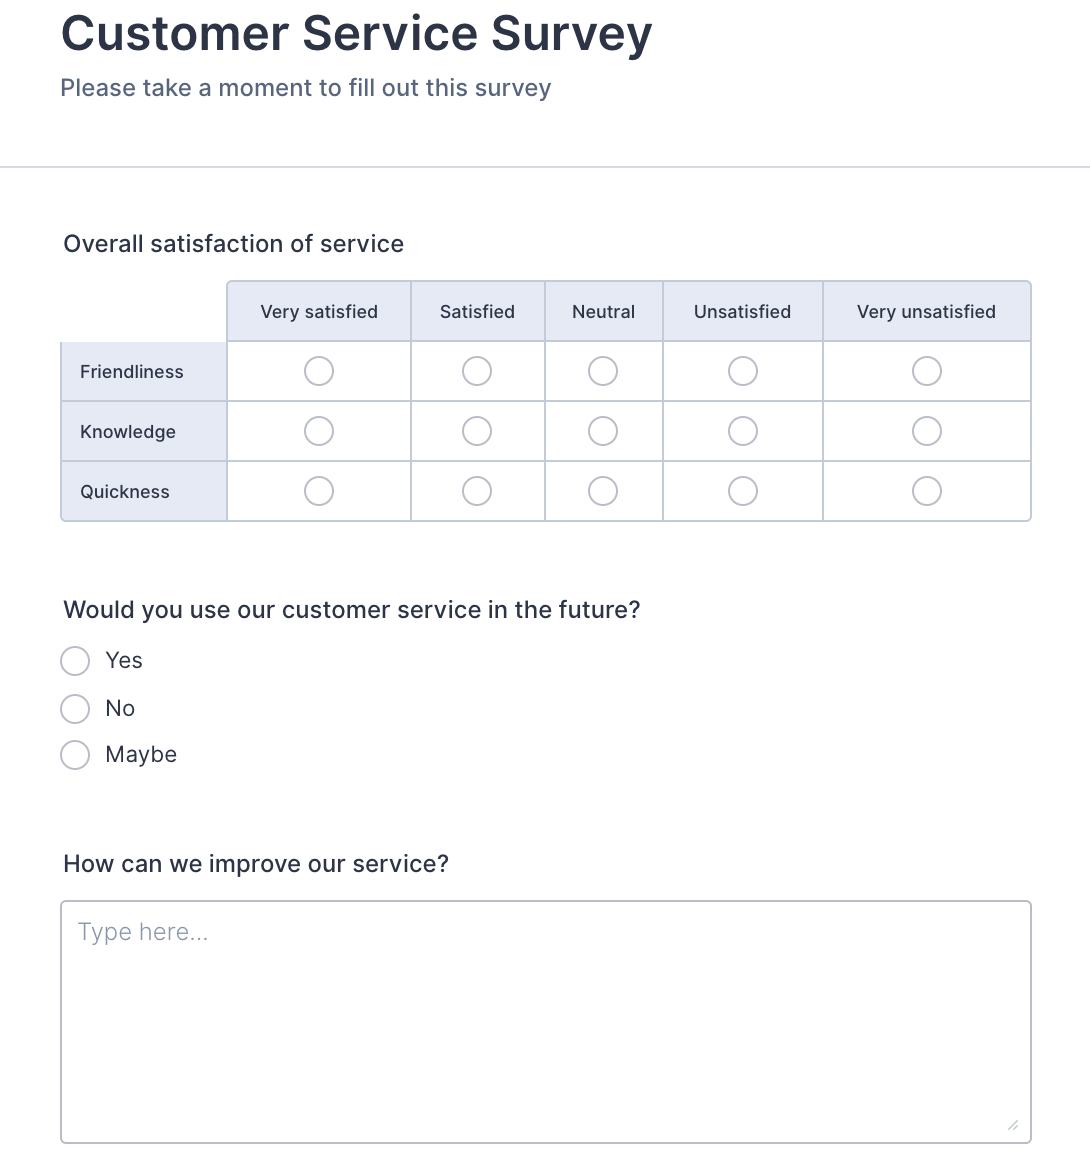The height and width of the screenshot is (1158, 1090).
Task: Select Satisfied for Knowledge row
Action: (x=477, y=431)
